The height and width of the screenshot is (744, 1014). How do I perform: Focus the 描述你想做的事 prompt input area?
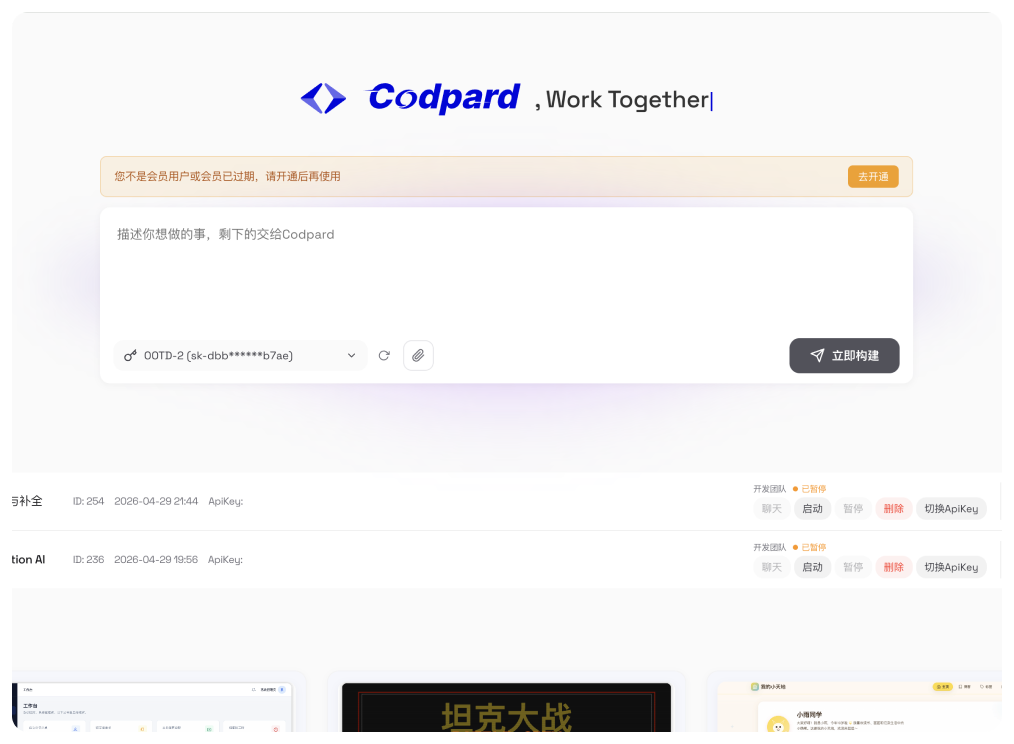click(x=506, y=272)
